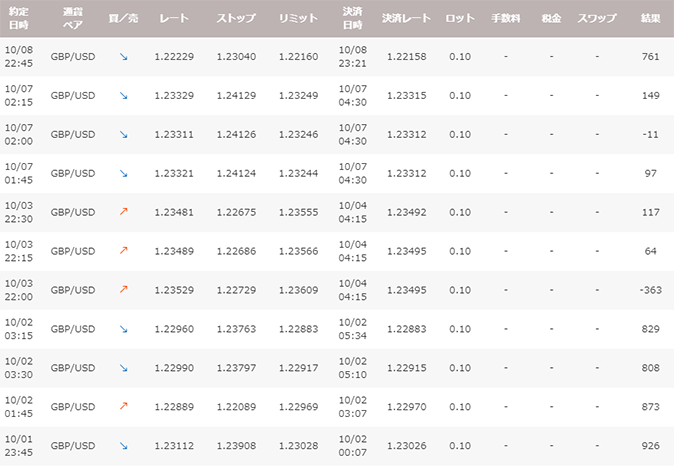Screen dimensions: 674x470
Task: Click the sell arrow in the 10/02 03:30 row
Action: (x=124, y=368)
